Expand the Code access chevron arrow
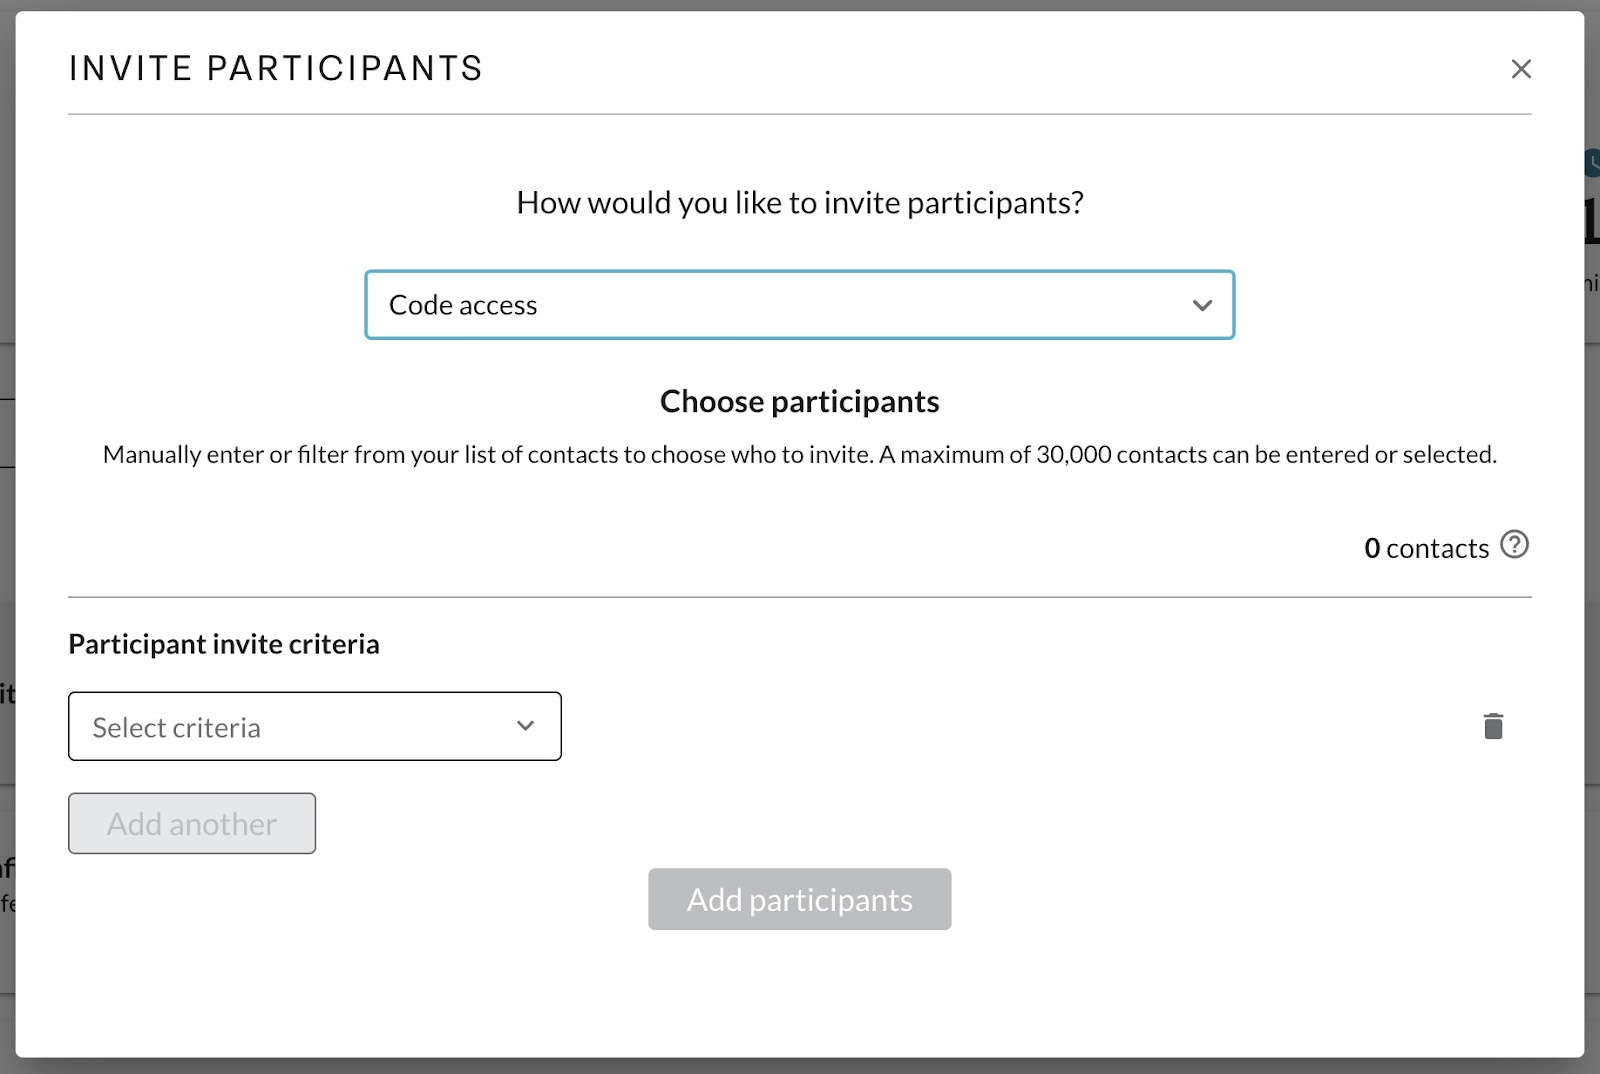Screen dimensions: 1600x1074 [x=1202, y=305]
